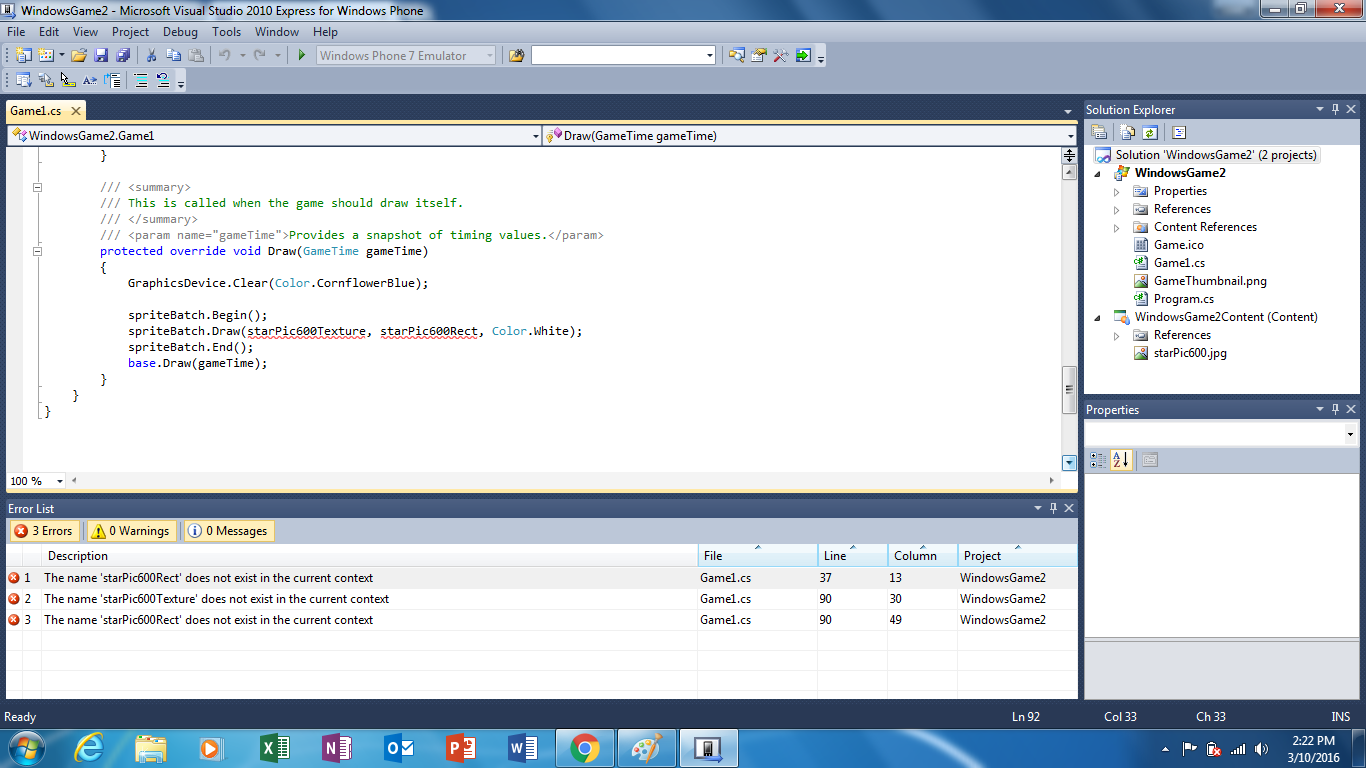Open the Tools menu

[x=227, y=32]
